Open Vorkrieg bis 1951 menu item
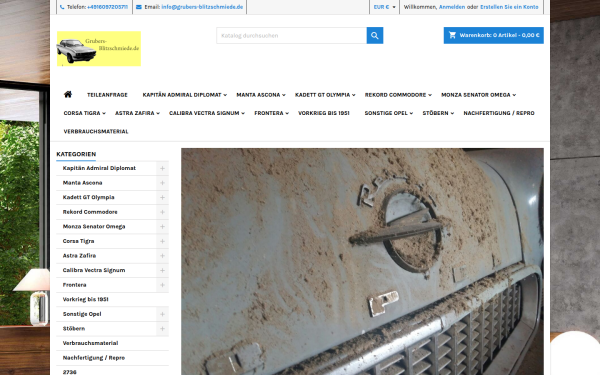The width and height of the screenshot is (600, 375). (324, 113)
